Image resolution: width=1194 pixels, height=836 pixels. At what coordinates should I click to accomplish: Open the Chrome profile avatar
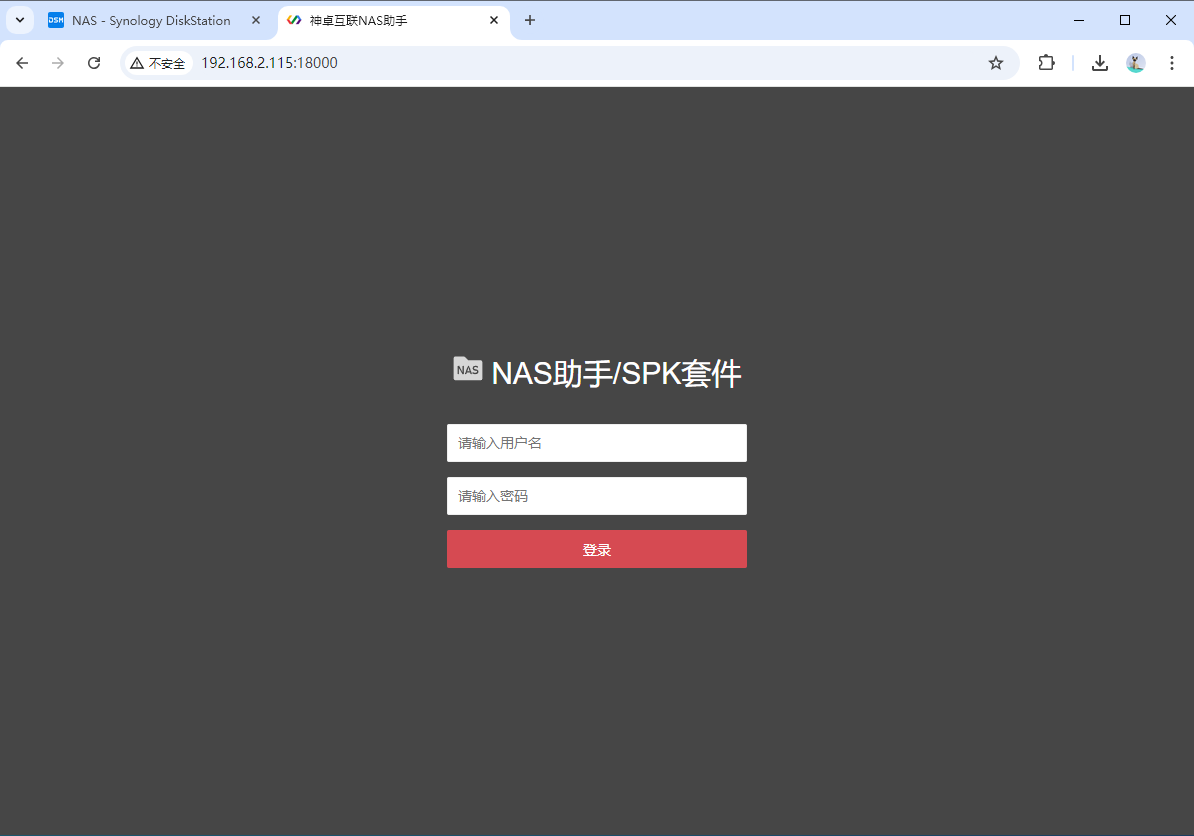1135,63
